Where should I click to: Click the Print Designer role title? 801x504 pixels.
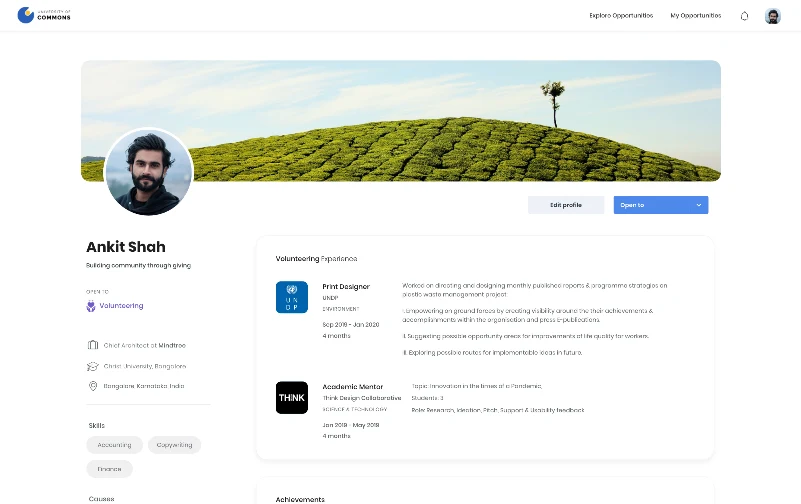point(346,286)
